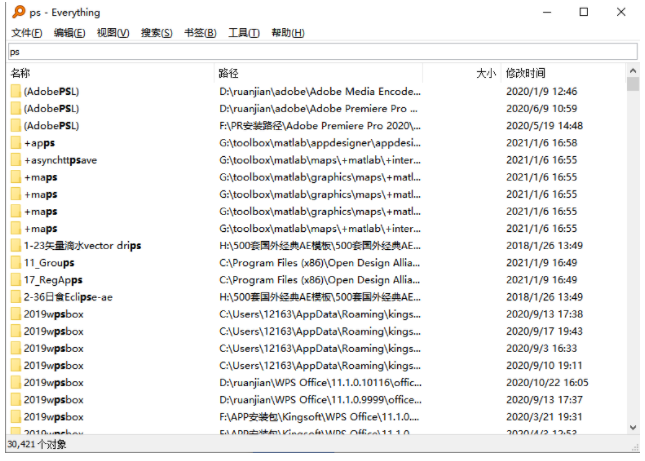Click the scrollbar down arrow
Image resolution: width=645 pixels, height=461 pixels.
tap(633, 427)
